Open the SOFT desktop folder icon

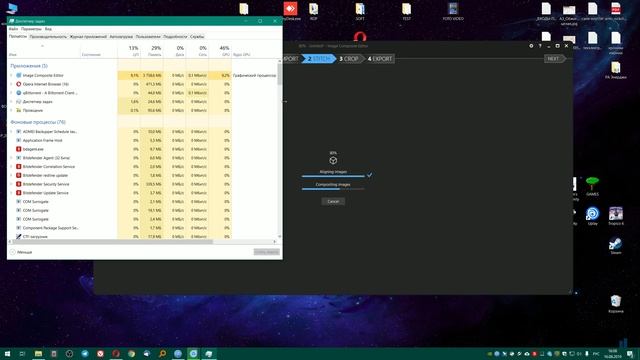tap(360, 11)
